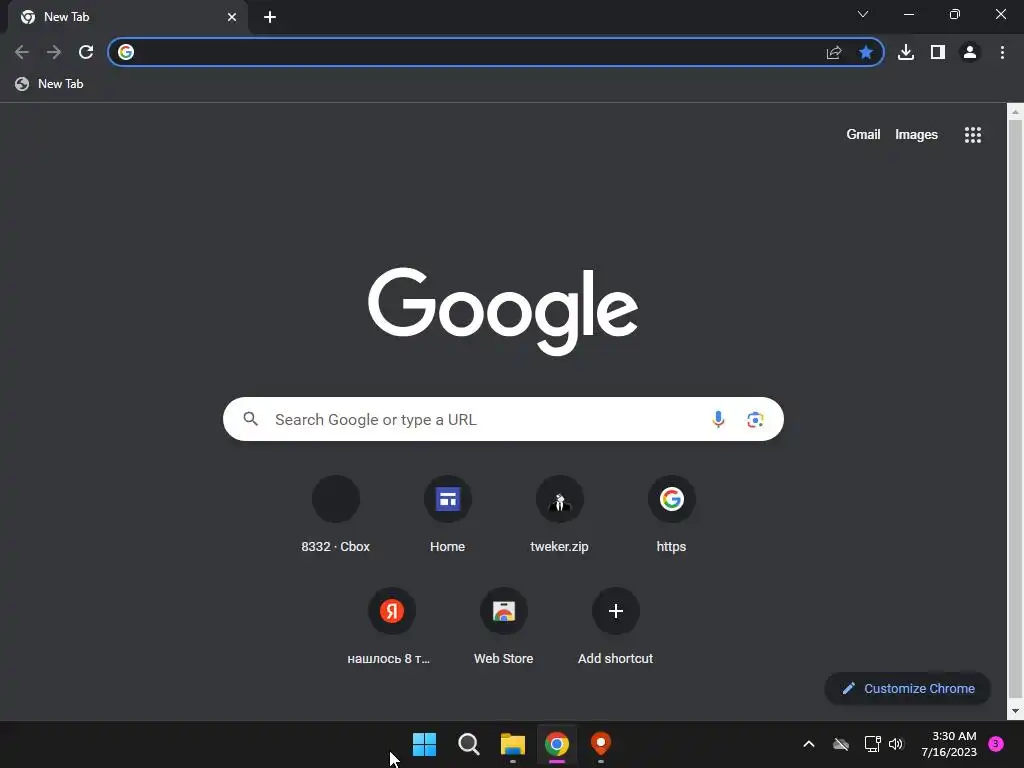Open Windows taskbar search
The width and height of the screenshot is (1024, 768).
[x=469, y=744]
